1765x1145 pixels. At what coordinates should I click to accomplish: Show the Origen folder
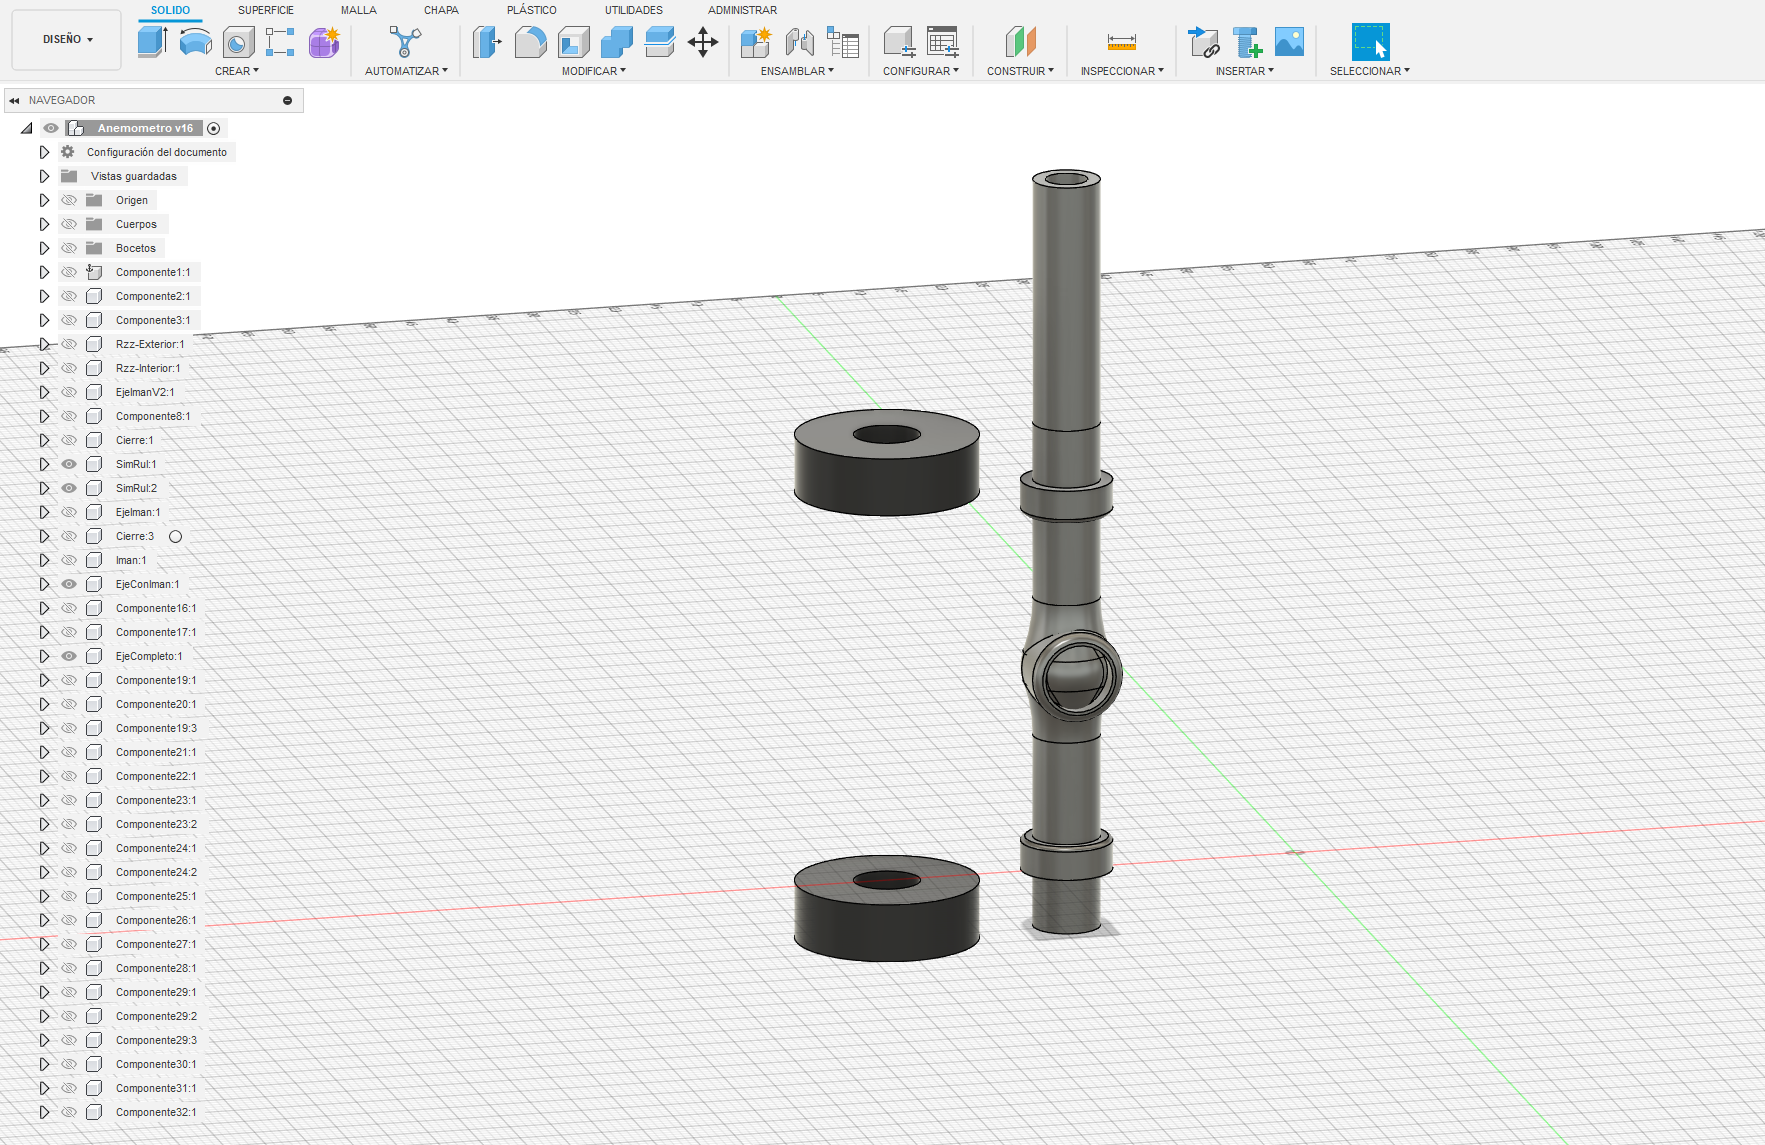[69, 200]
